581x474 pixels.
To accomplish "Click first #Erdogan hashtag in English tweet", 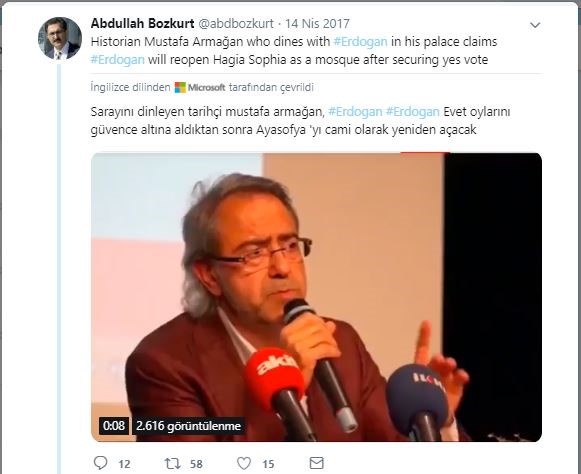I will tap(361, 42).
